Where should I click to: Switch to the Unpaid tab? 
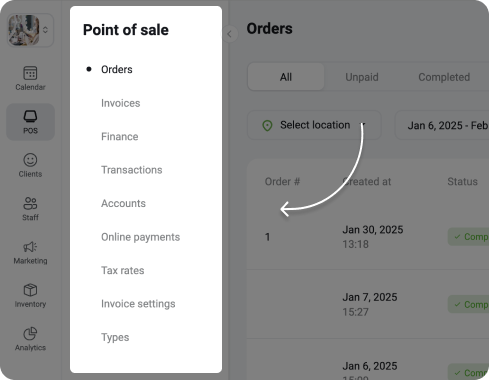pos(362,77)
